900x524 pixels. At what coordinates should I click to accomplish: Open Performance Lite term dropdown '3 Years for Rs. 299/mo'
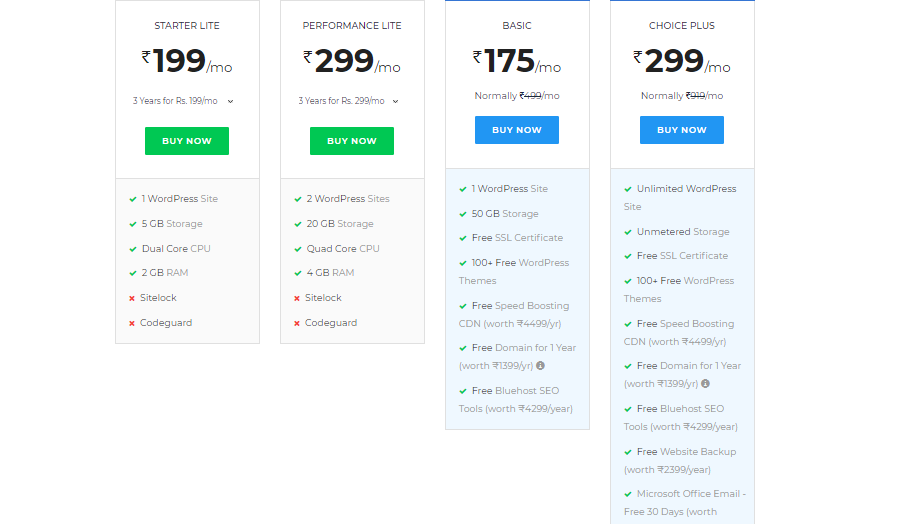(x=348, y=101)
